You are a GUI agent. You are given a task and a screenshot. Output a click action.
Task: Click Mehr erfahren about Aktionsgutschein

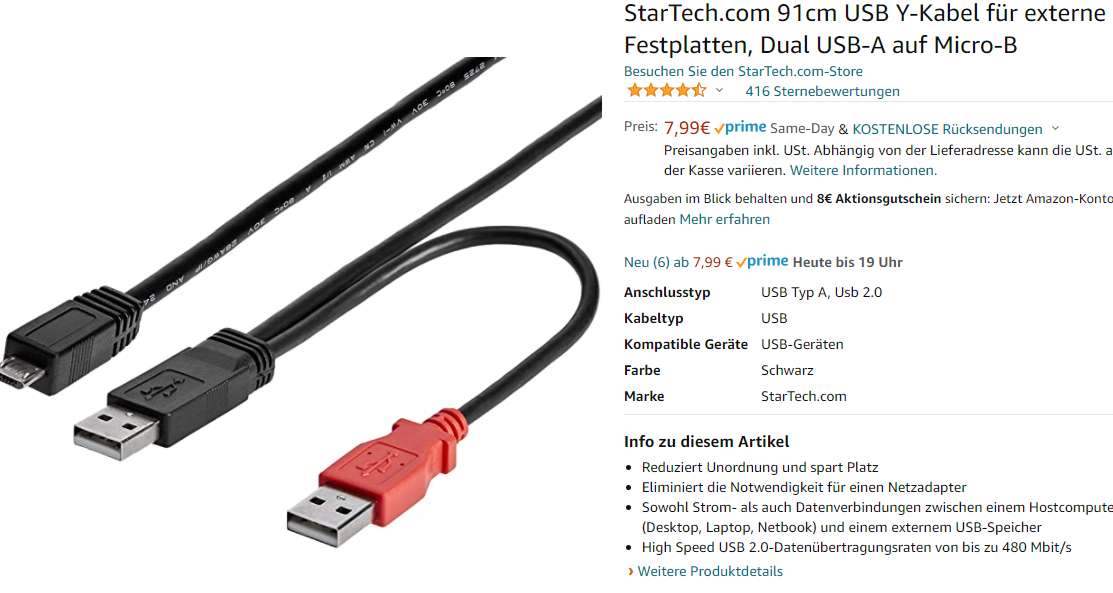pyautogui.click(x=724, y=219)
